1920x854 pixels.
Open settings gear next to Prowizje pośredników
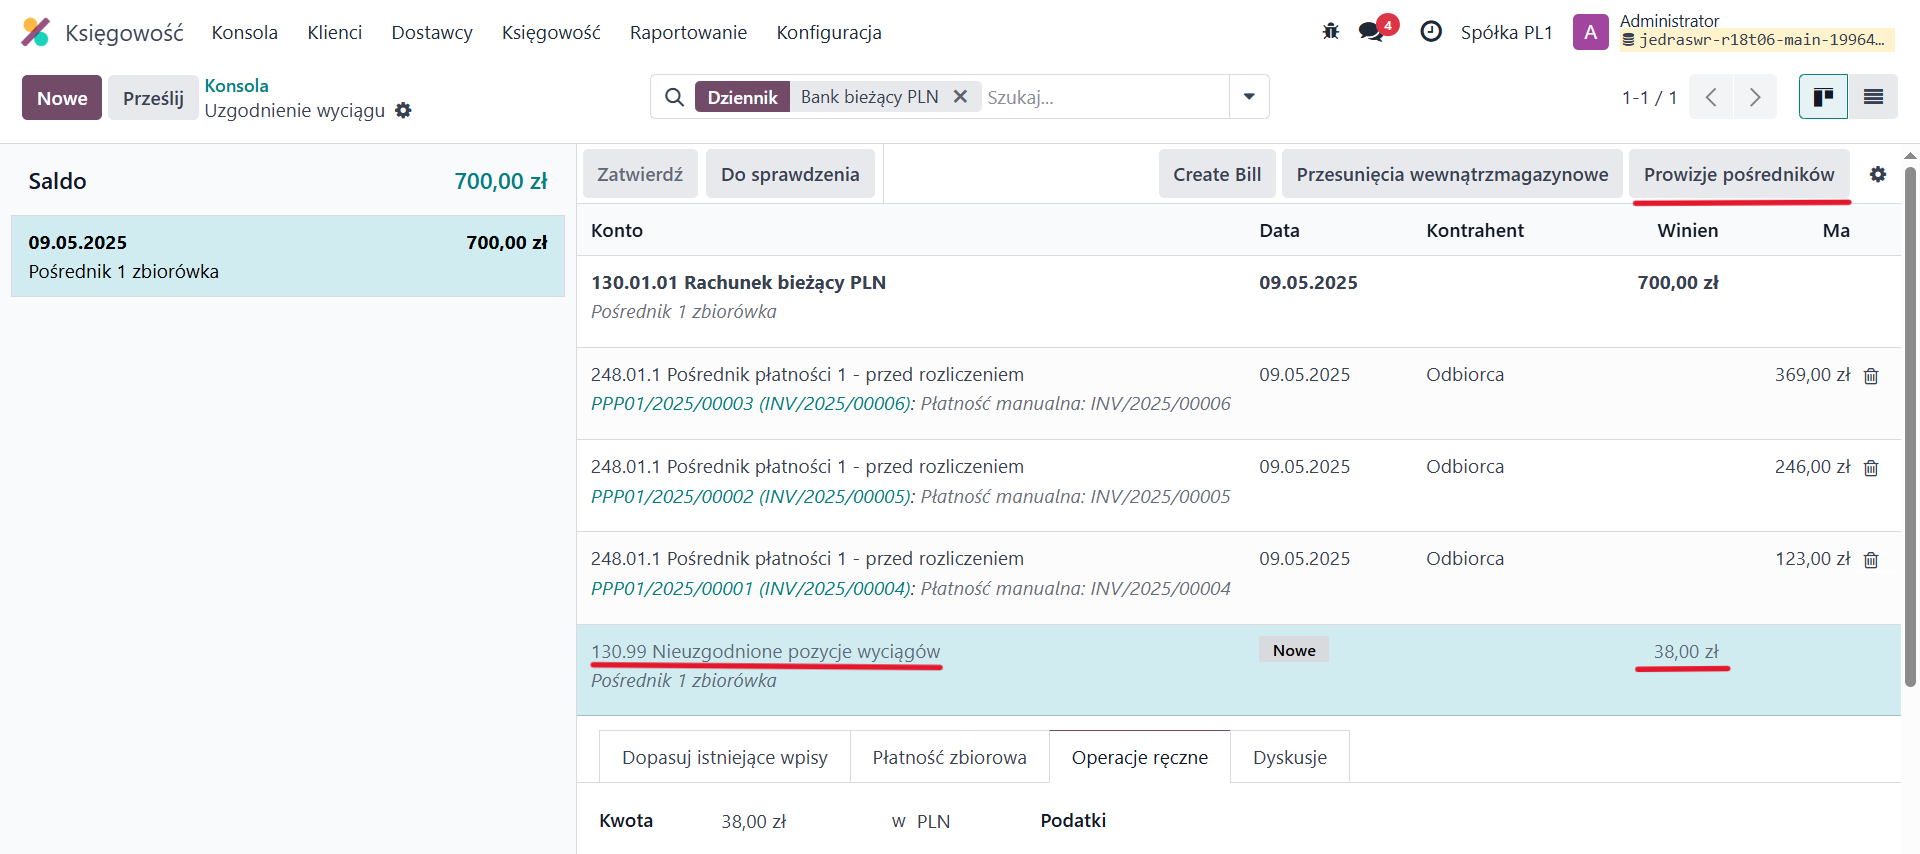point(1878,174)
